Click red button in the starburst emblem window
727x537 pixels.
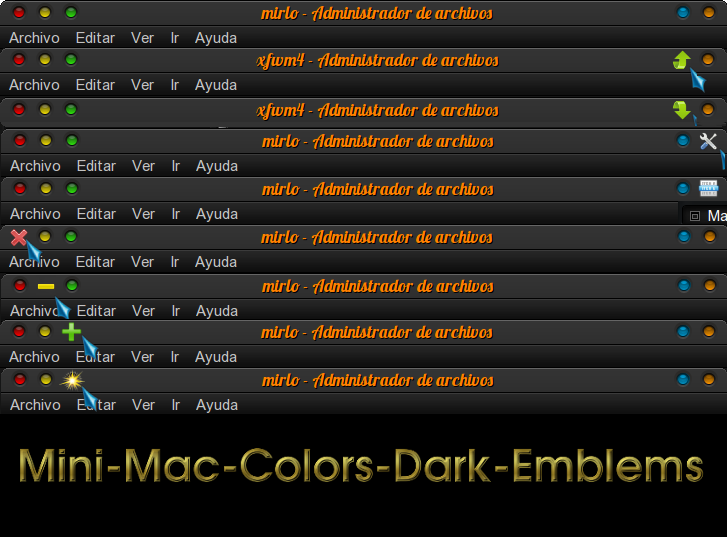20,379
